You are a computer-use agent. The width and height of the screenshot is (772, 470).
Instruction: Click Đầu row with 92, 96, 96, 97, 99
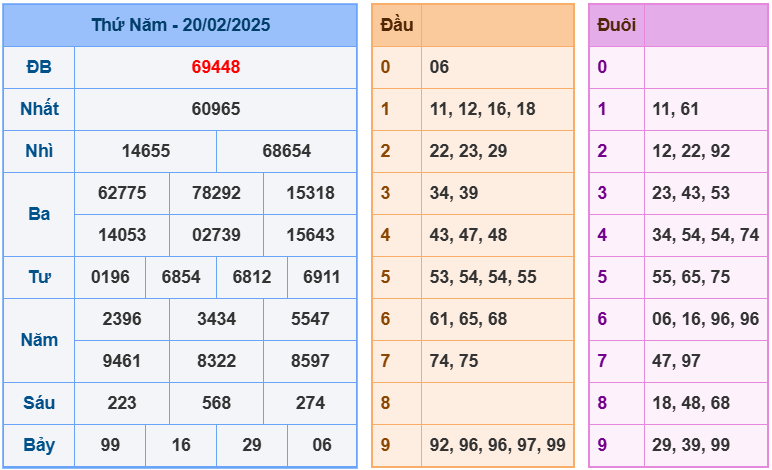point(497,445)
